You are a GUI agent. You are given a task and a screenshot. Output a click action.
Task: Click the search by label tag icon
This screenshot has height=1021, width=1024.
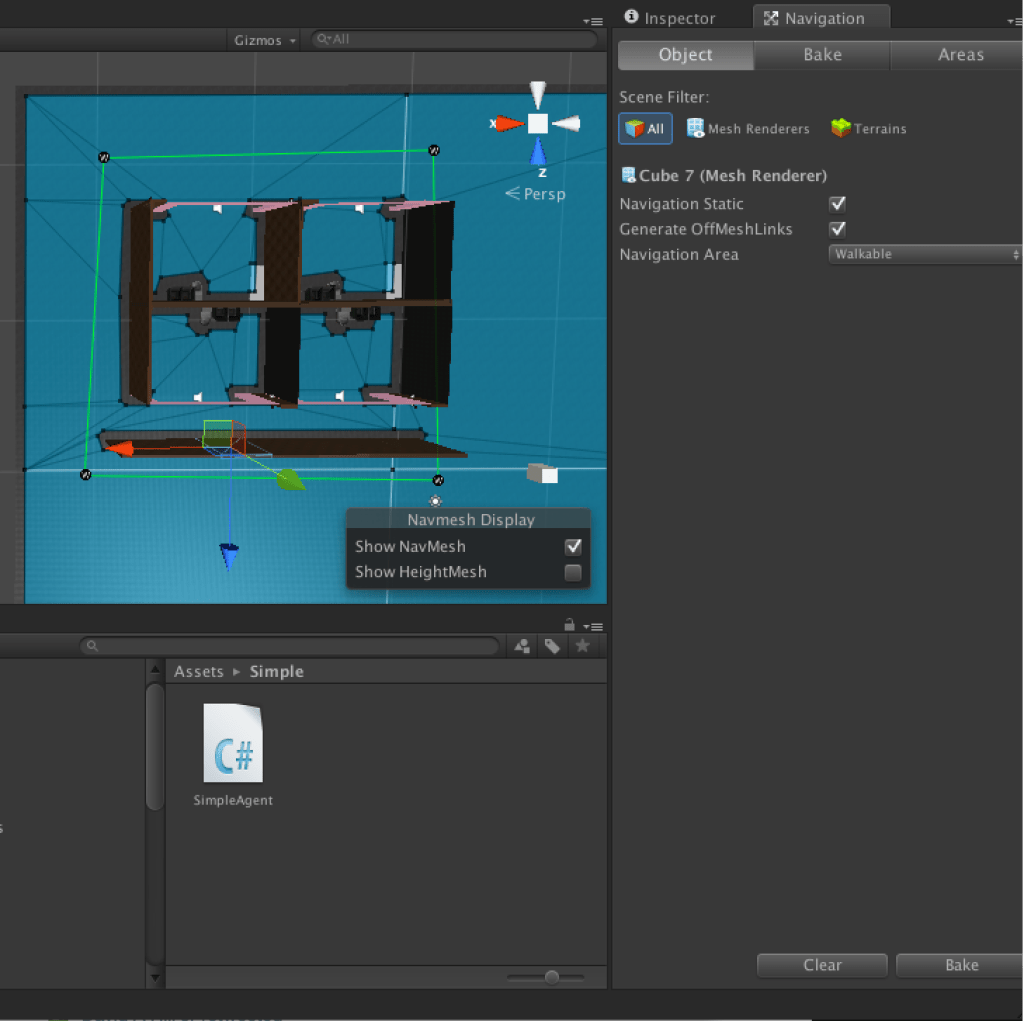tap(552, 647)
